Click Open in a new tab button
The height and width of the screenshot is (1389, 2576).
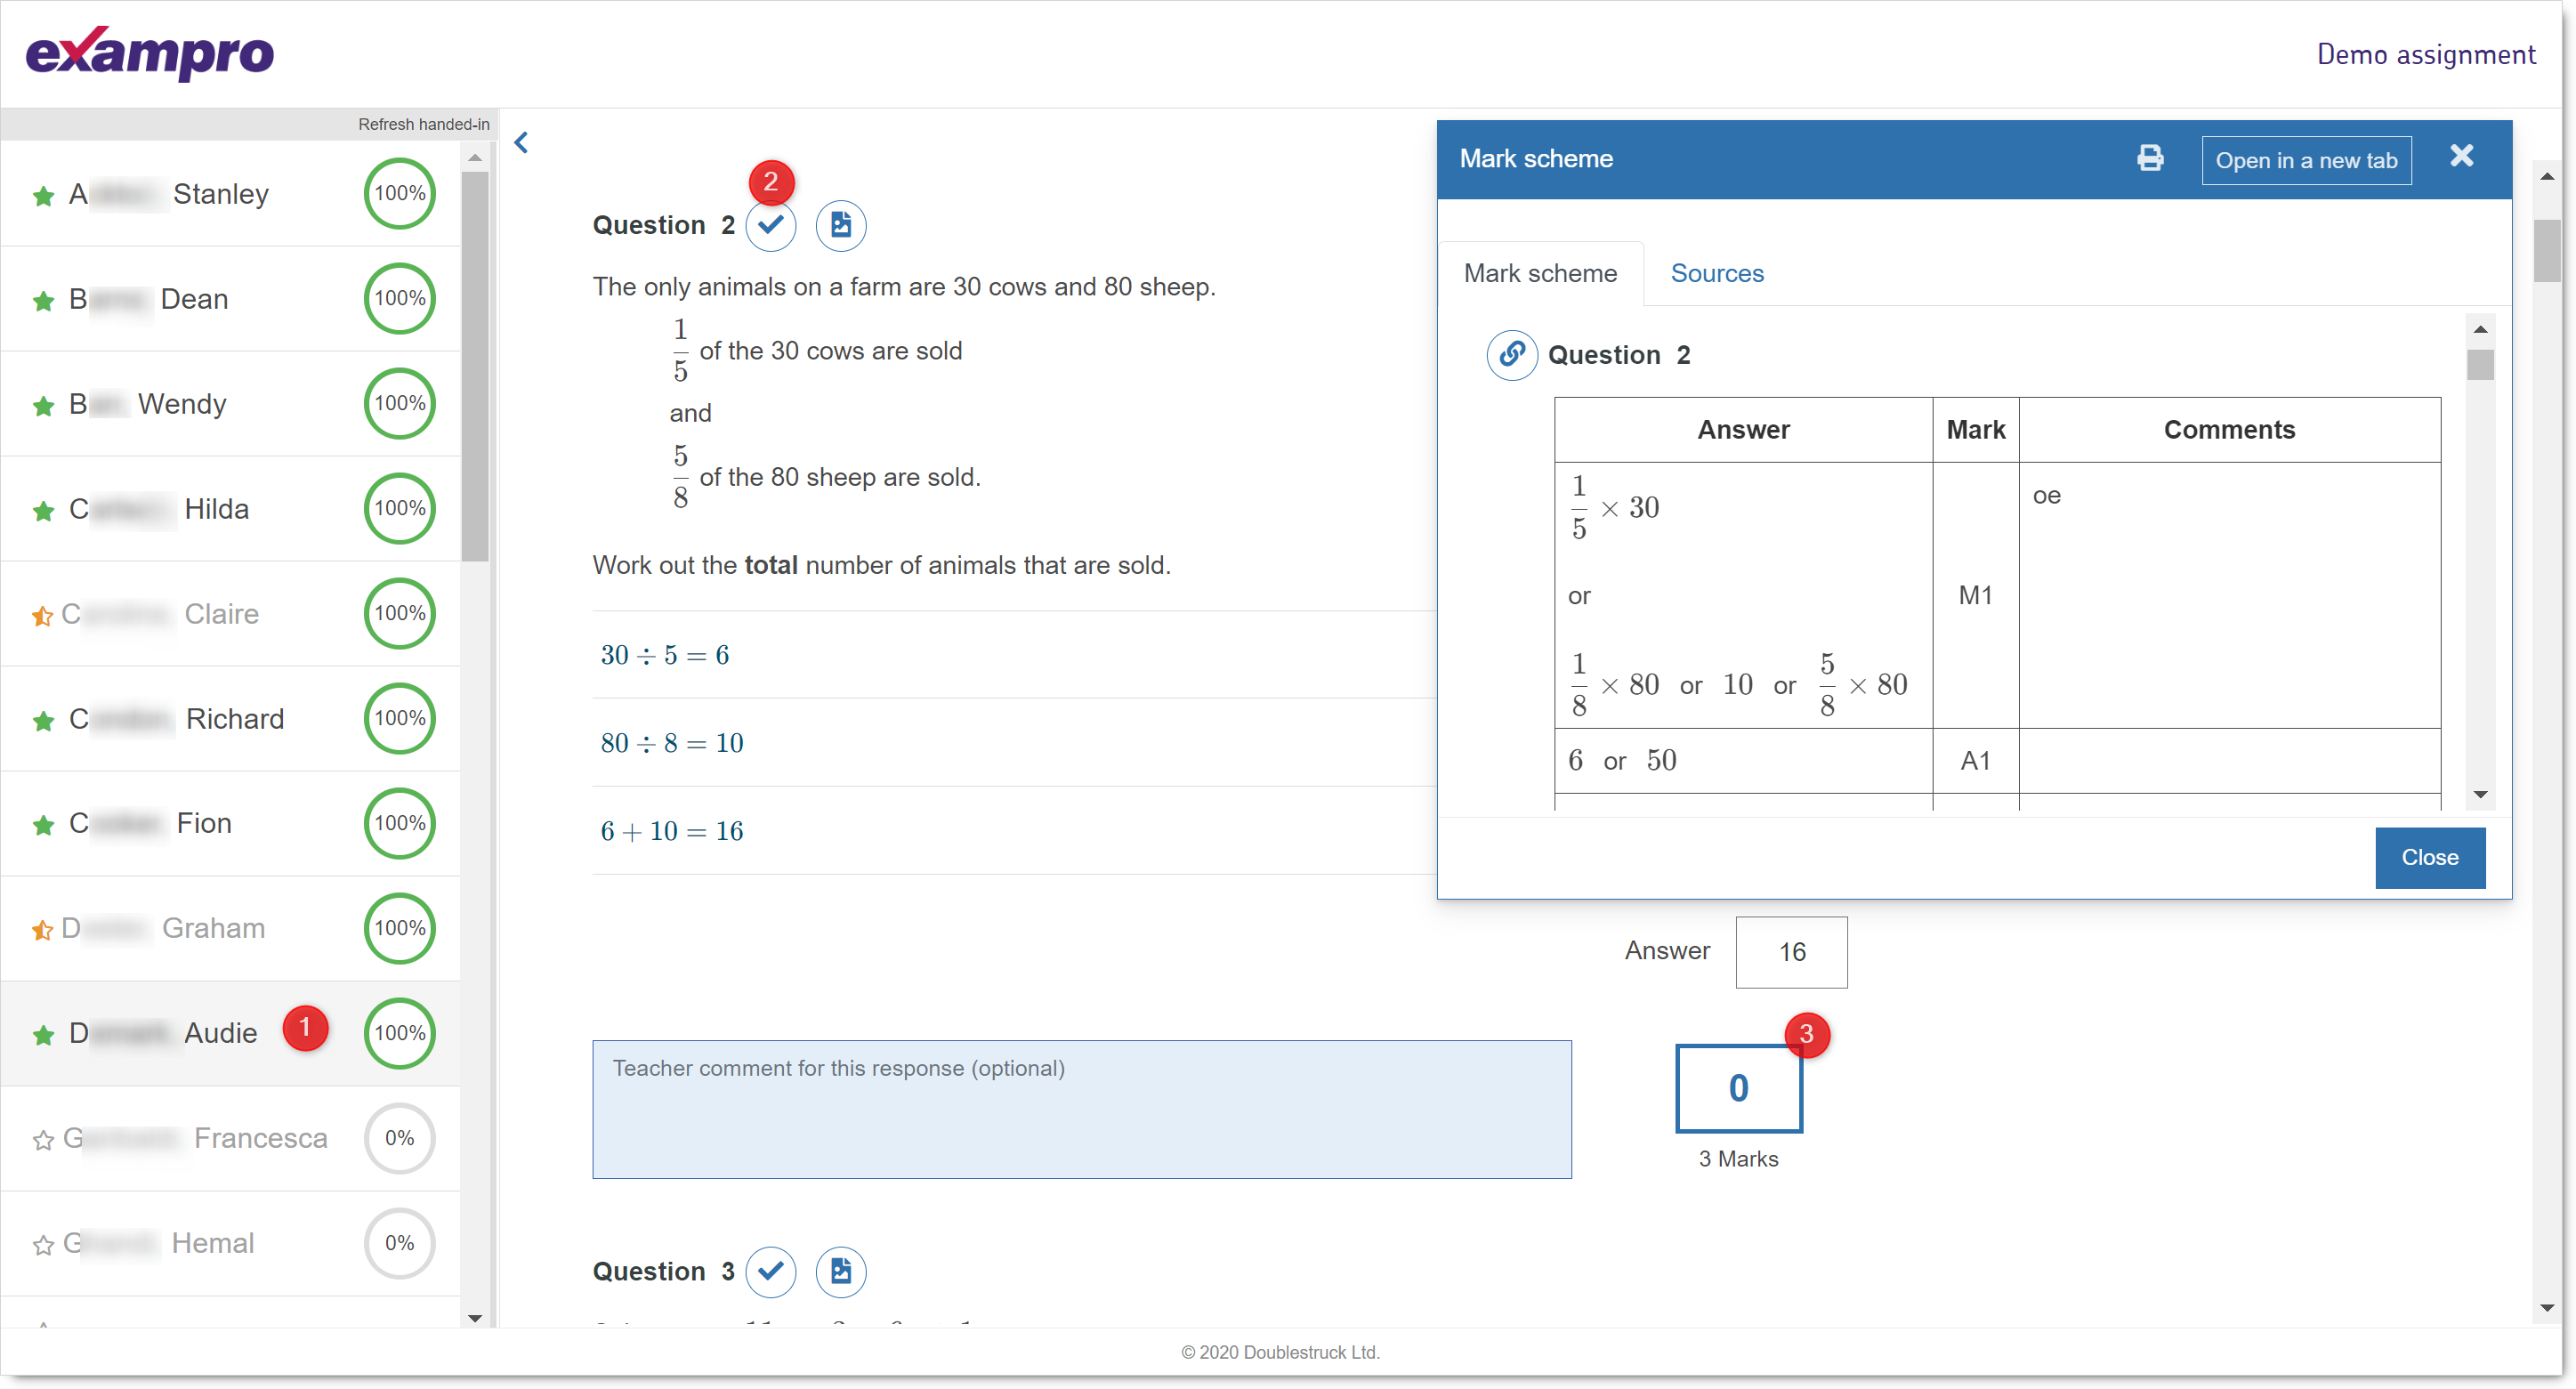(2305, 160)
